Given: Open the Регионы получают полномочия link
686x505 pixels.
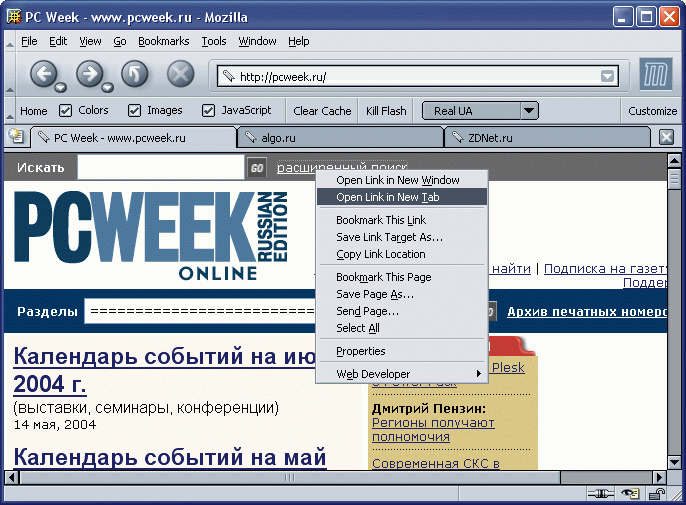Looking at the screenshot, I should (433, 430).
